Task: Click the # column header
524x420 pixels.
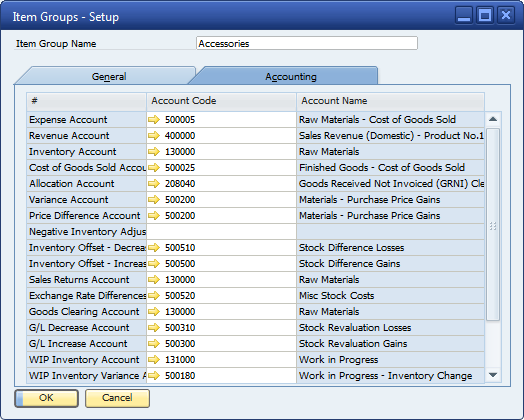Action: tap(86, 101)
